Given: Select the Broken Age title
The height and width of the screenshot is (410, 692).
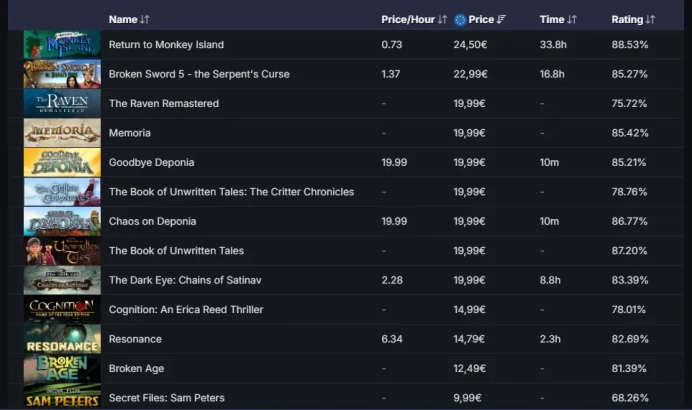Looking at the screenshot, I should coord(136,369).
